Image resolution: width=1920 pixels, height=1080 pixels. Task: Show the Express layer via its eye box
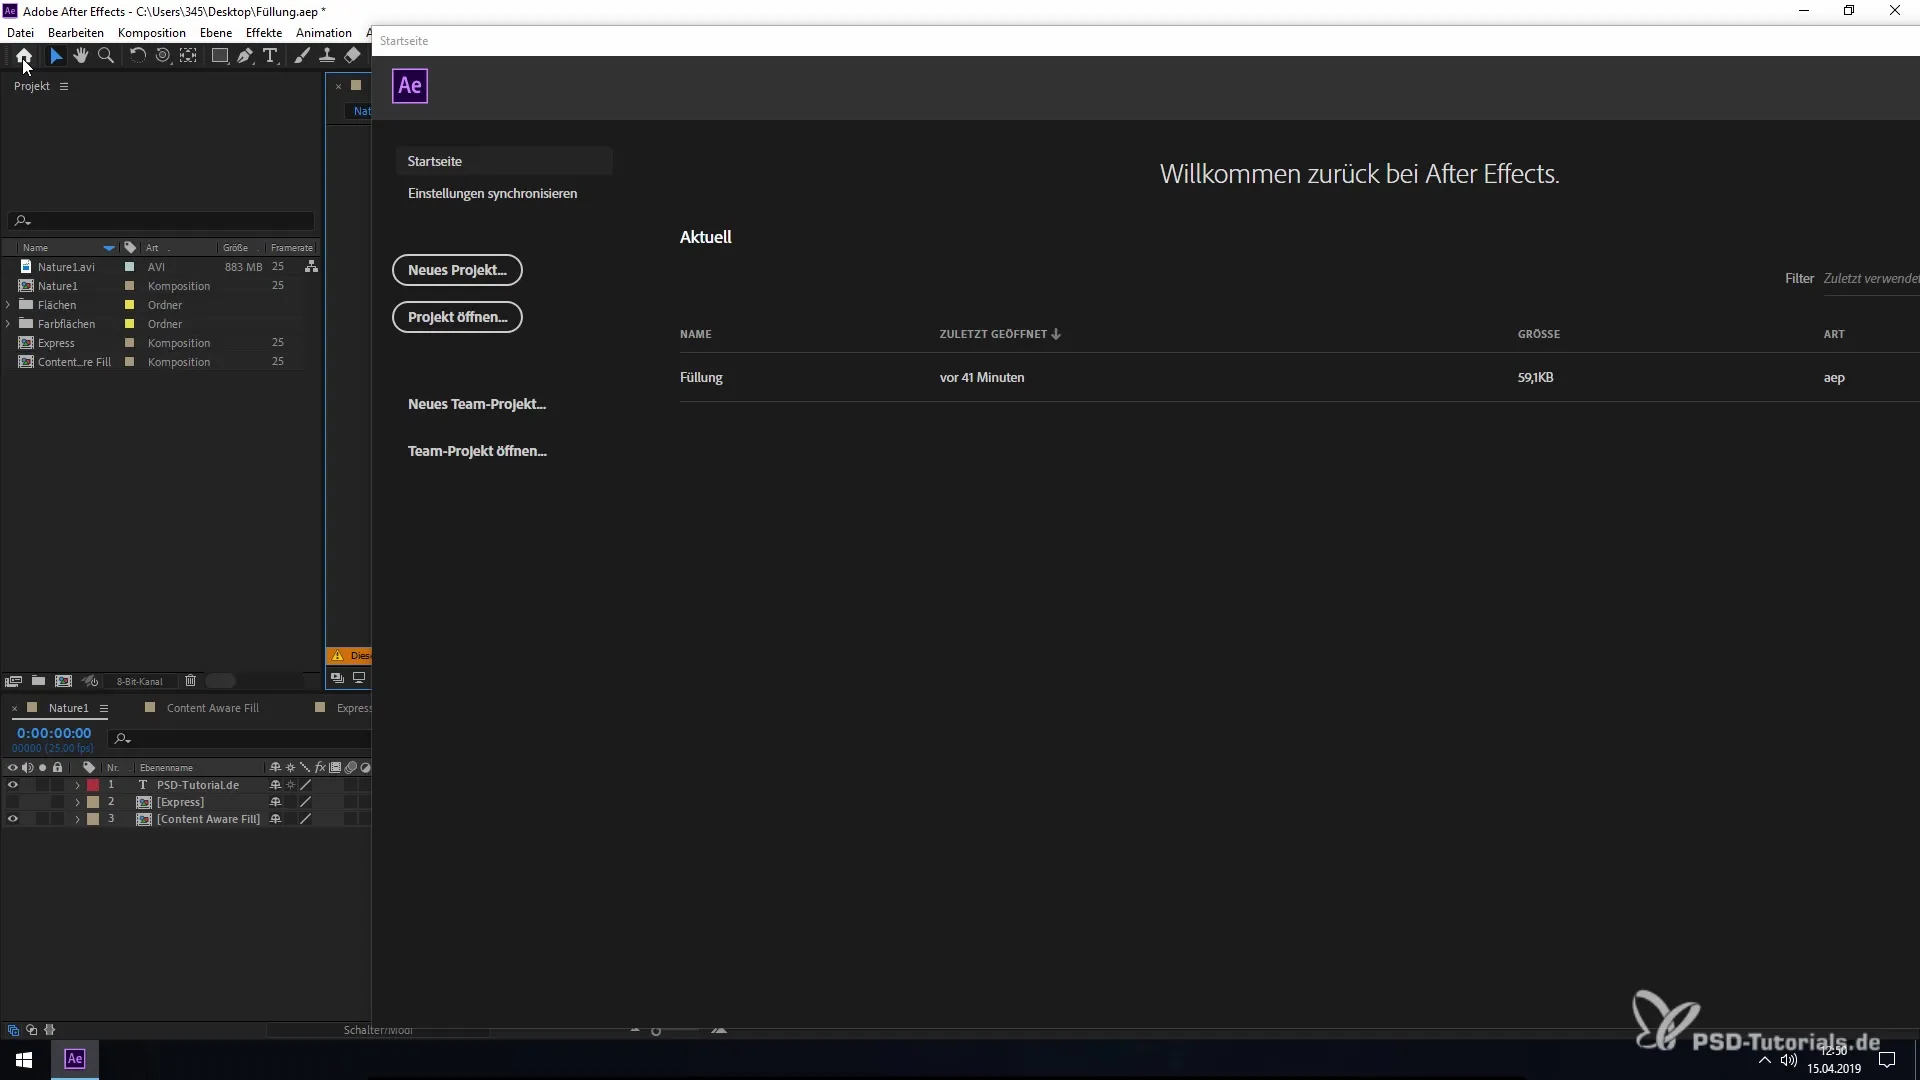13,803
